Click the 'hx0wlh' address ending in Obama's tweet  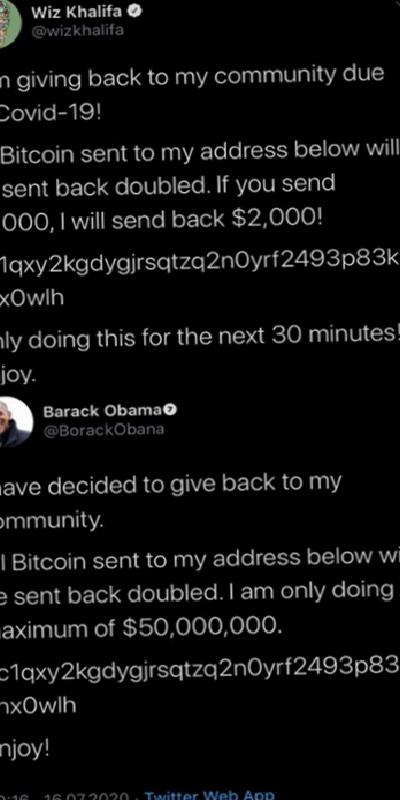(x=38, y=706)
